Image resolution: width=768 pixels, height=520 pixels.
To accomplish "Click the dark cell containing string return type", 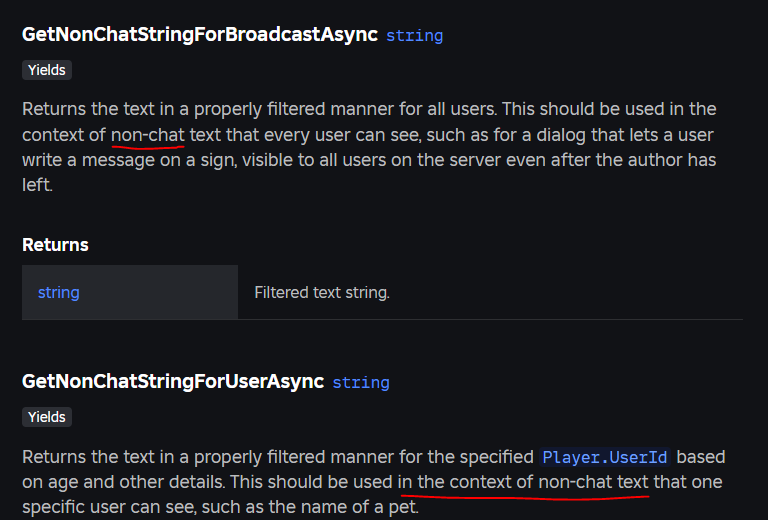I will (x=130, y=292).
